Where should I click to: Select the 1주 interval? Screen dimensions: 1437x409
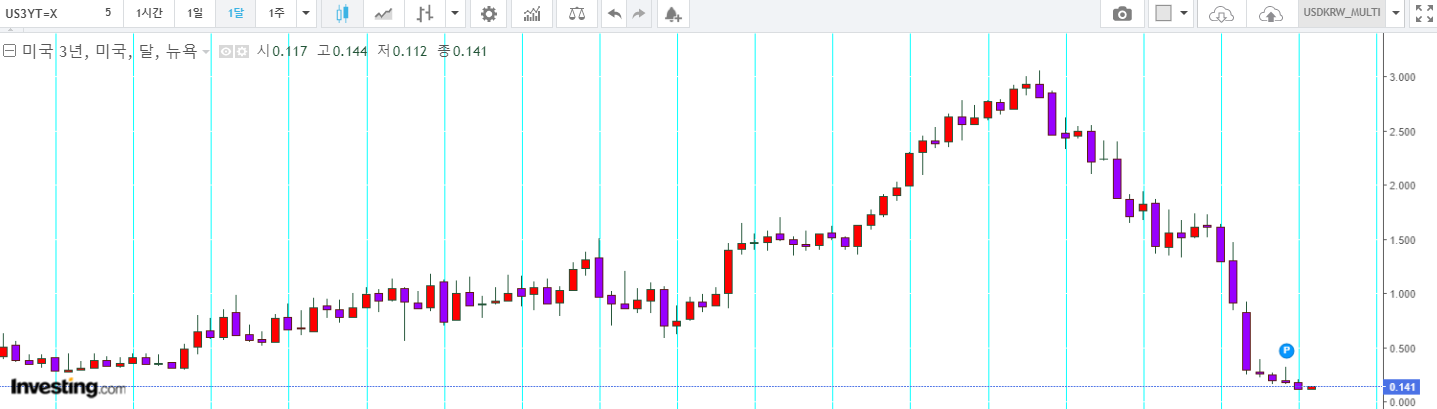(276, 13)
